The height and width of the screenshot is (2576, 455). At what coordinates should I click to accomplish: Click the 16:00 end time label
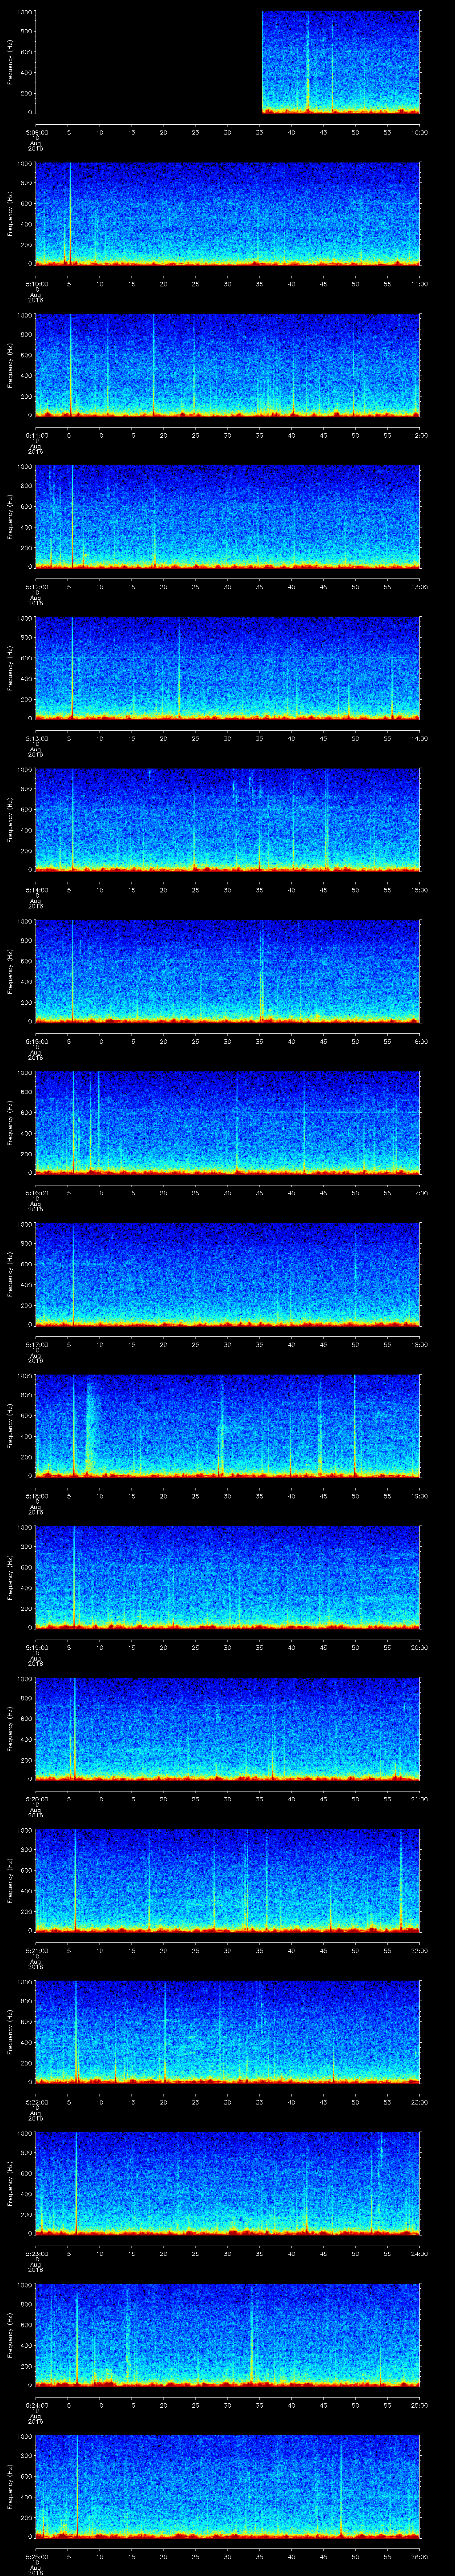coord(420,1041)
